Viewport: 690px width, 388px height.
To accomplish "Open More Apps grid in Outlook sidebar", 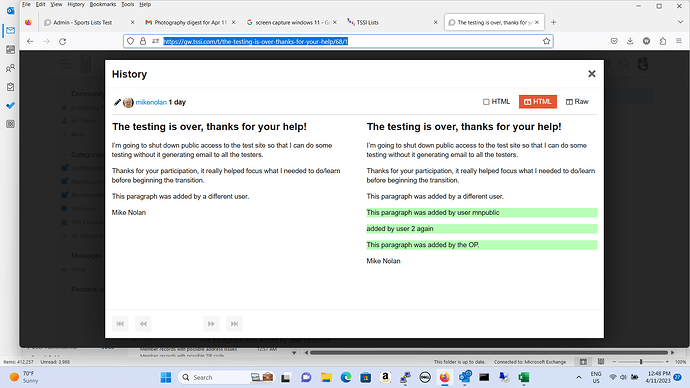I will coord(11,124).
